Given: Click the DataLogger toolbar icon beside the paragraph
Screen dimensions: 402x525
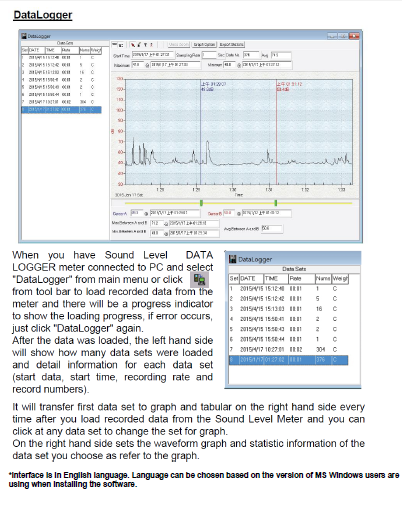Looking at the screenshot, I should coord(199,280).
